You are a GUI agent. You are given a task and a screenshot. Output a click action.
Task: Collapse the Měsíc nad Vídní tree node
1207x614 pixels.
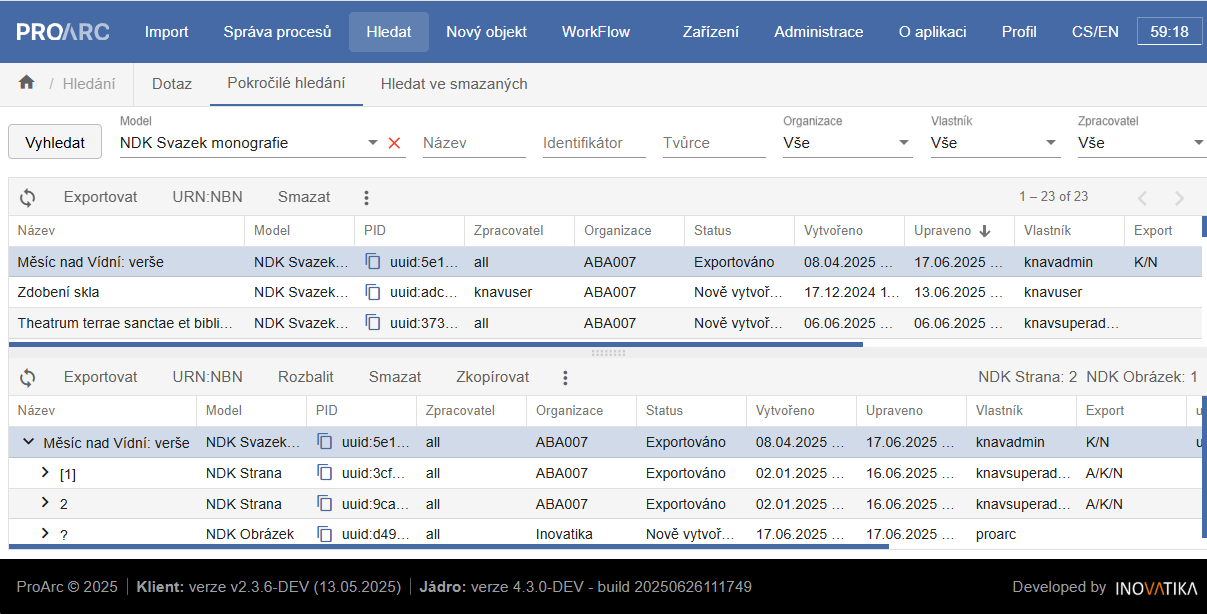coord(27,441)
